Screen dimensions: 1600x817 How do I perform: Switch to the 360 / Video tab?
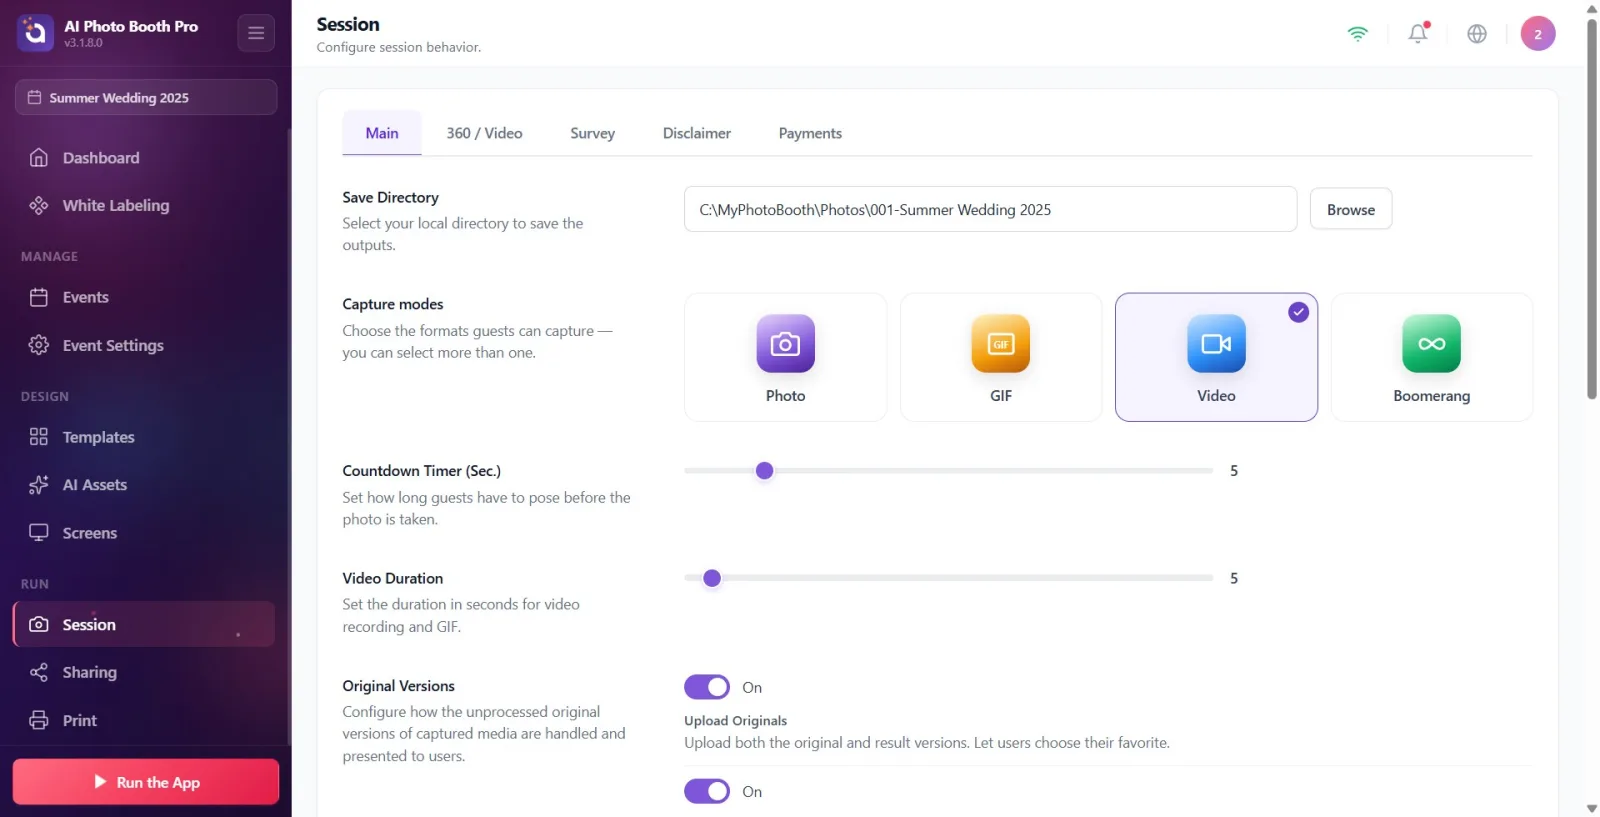tap(484, 133)
